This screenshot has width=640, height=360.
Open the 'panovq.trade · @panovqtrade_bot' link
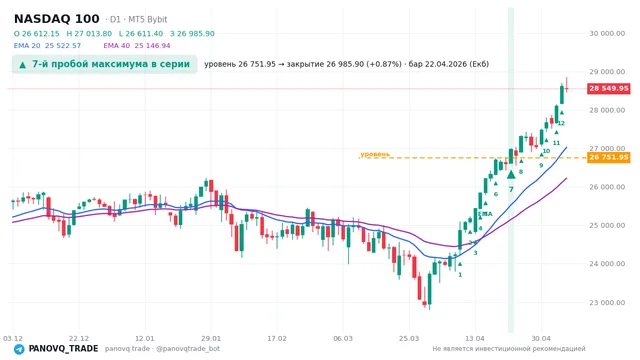point(162,349)
